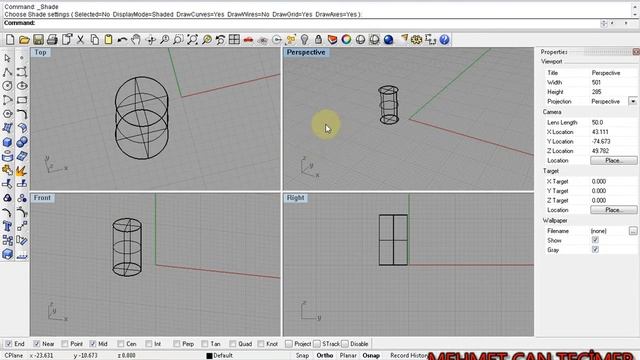Toggle the End osnap checkbox
The width and height of the screenshot is (640, 360).
tap(9, 344)
